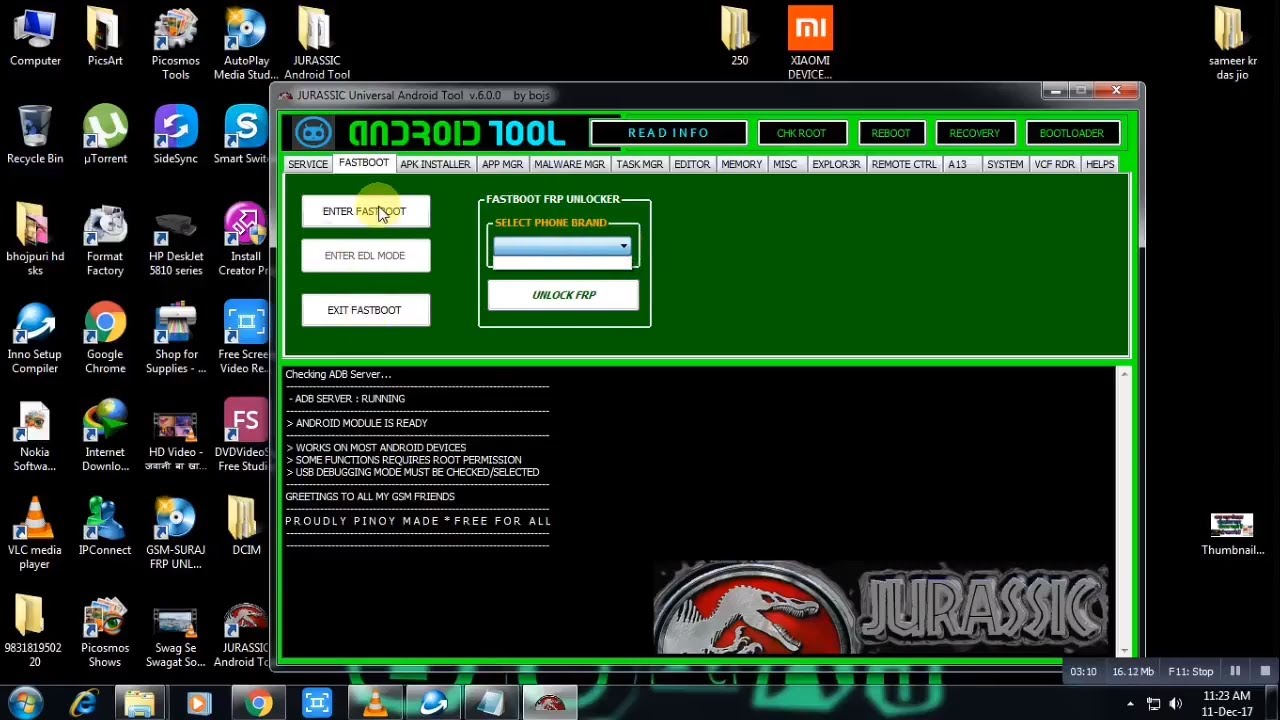Open the VCF RDR tab

1054,164
